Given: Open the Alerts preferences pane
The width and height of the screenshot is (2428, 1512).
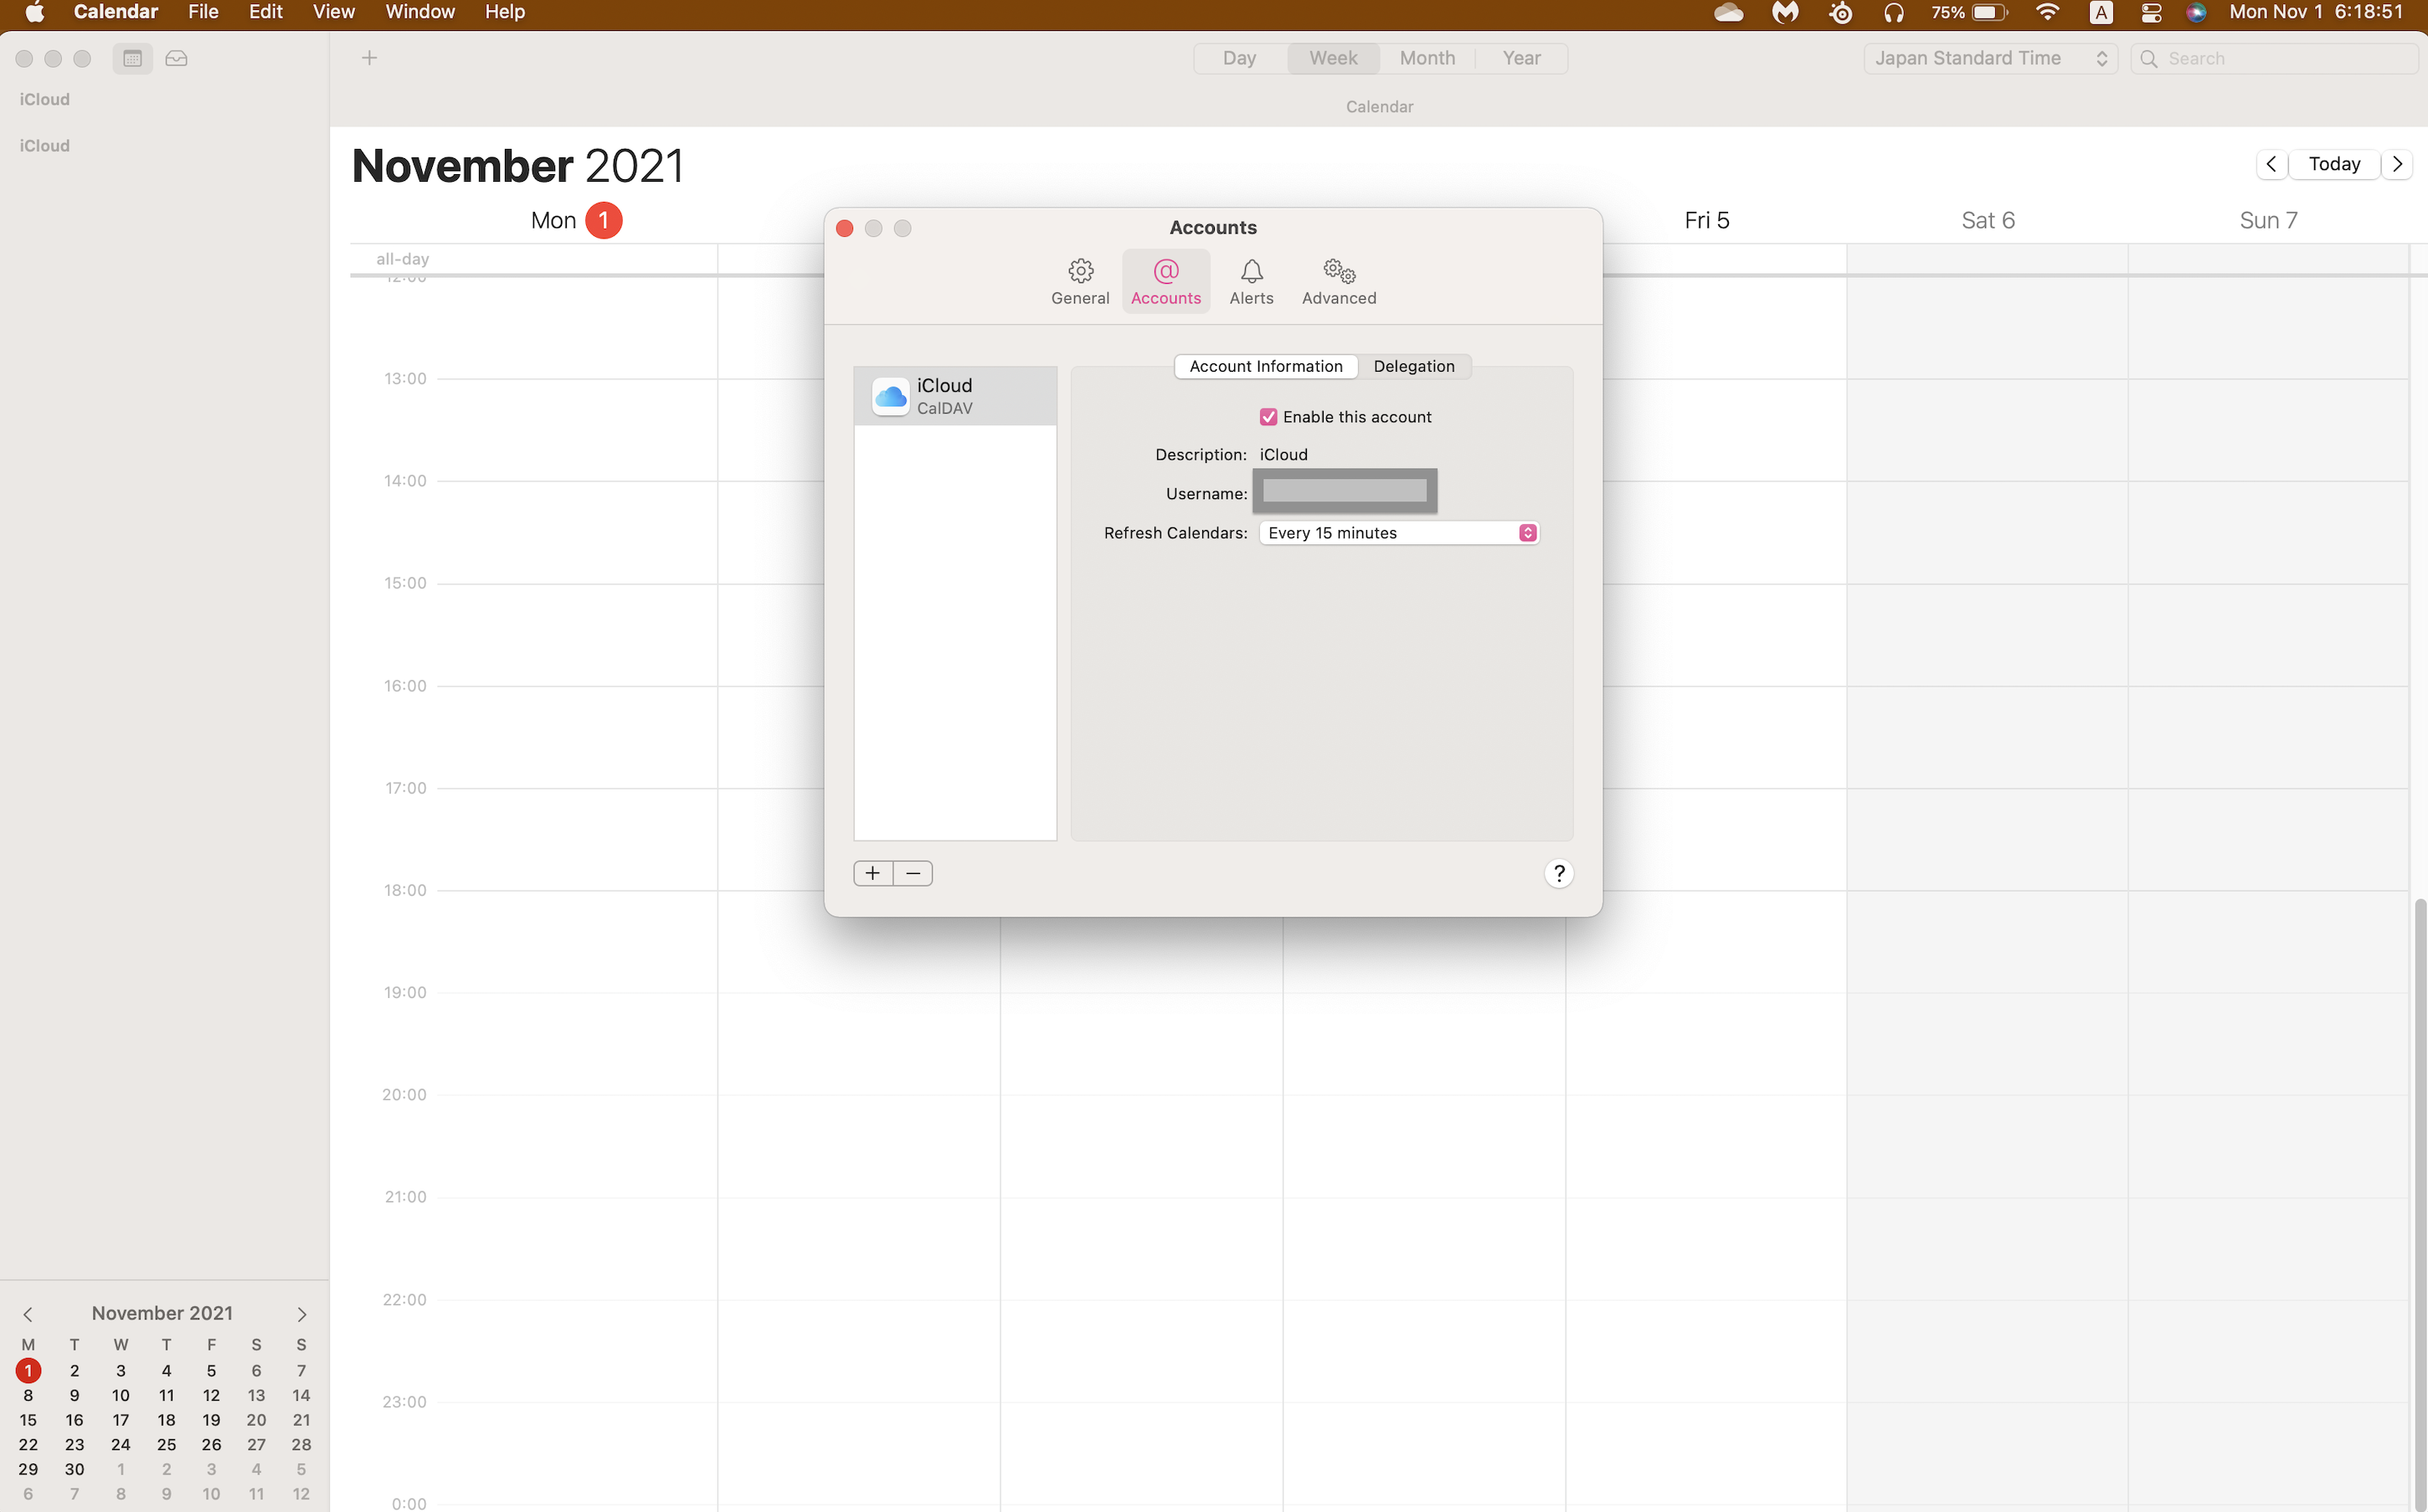Looking at the screenshot, I should [1250, 281].
